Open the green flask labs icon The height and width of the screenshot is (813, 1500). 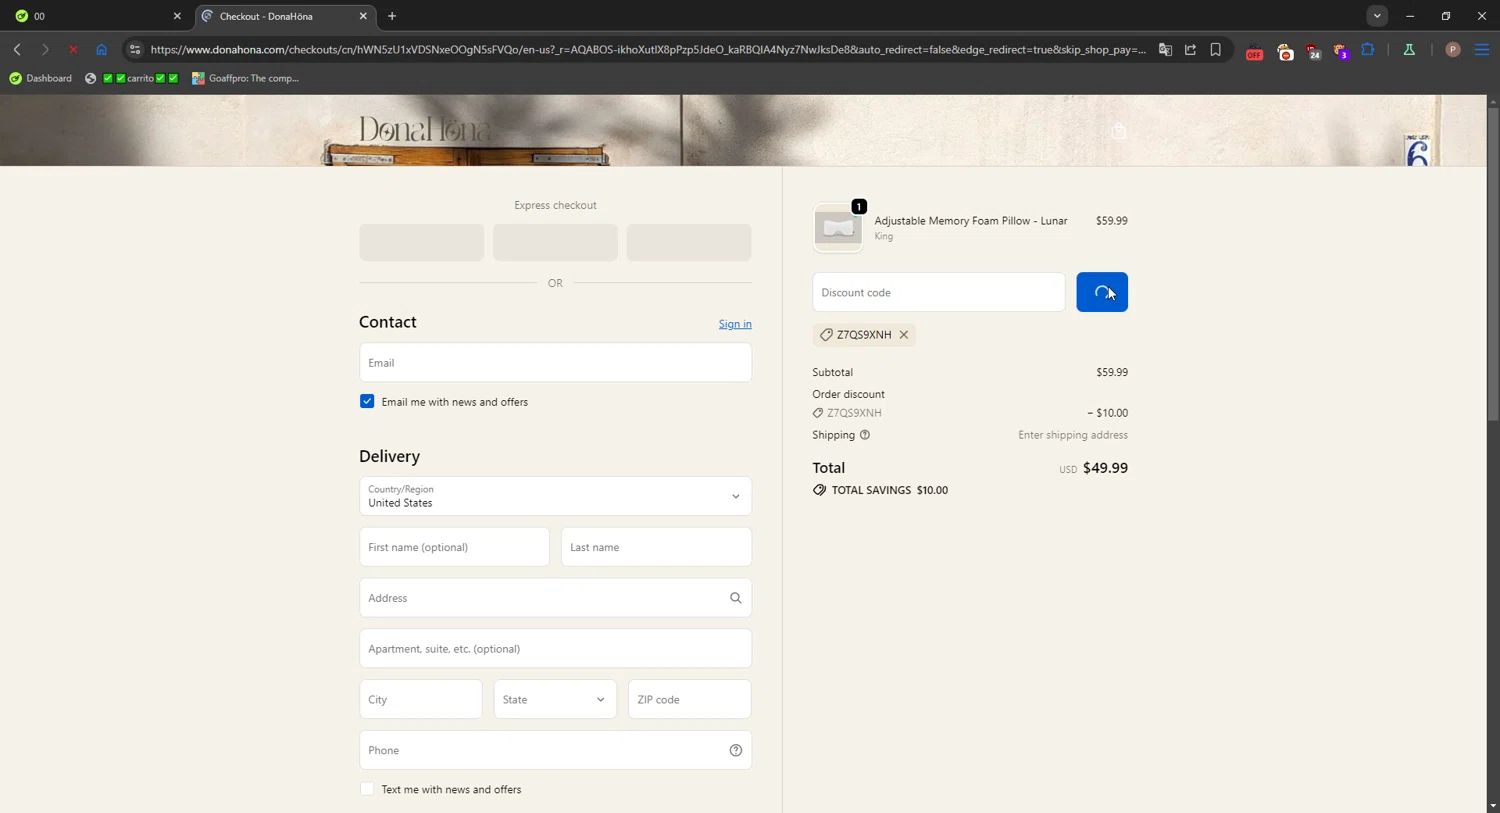(1409, 49)
